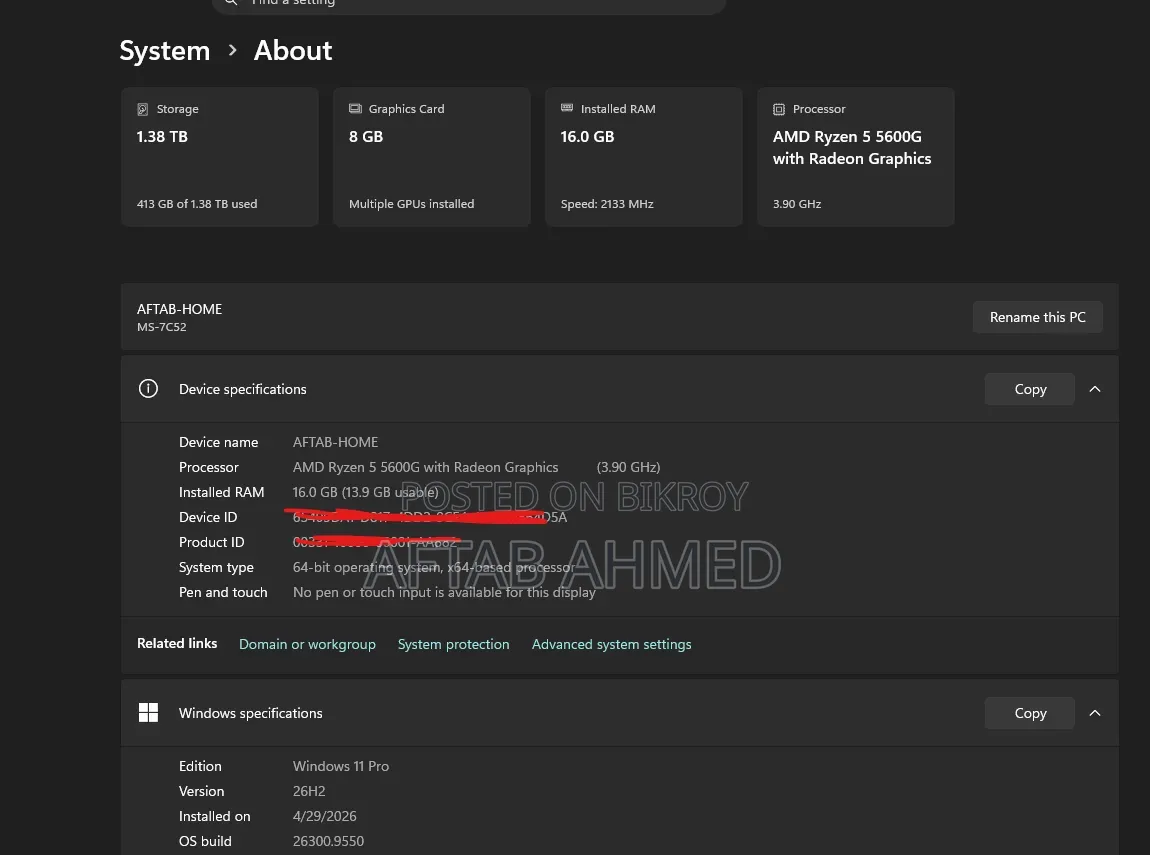1150x855 pixels.
Task: Select the No pen or touch input text
Action: (x=444, y=592)
